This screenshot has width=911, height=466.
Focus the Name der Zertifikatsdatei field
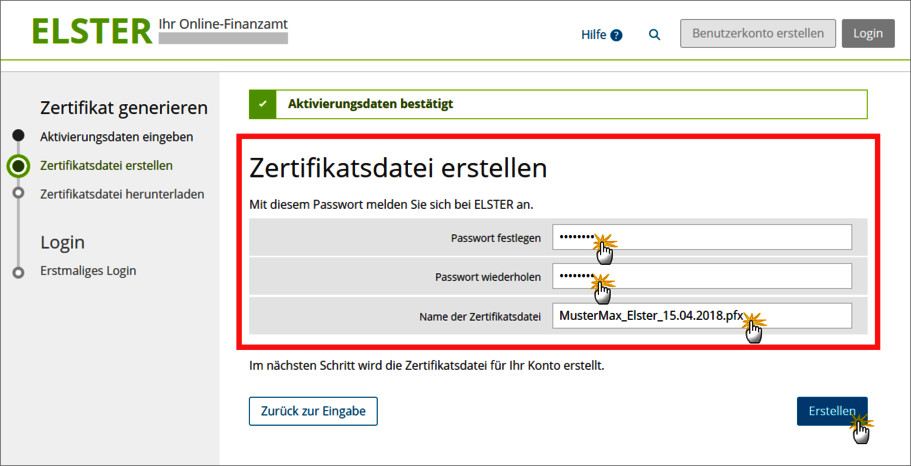(702, 316)
